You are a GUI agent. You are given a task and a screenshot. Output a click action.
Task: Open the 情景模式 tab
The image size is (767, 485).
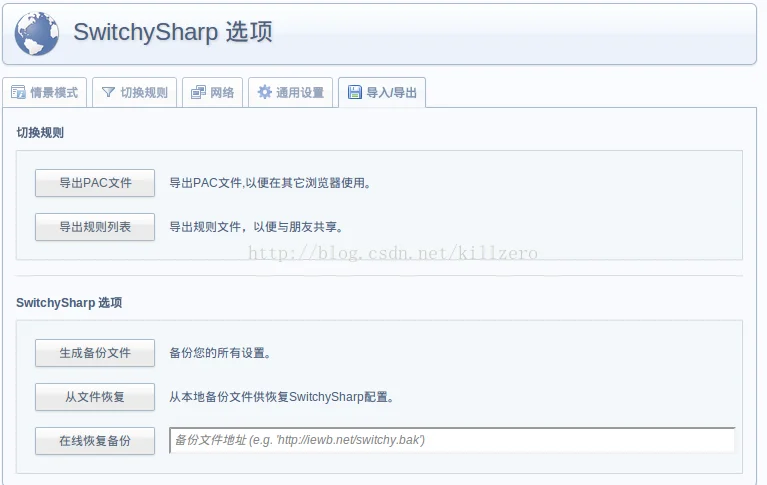pos(45,92)
